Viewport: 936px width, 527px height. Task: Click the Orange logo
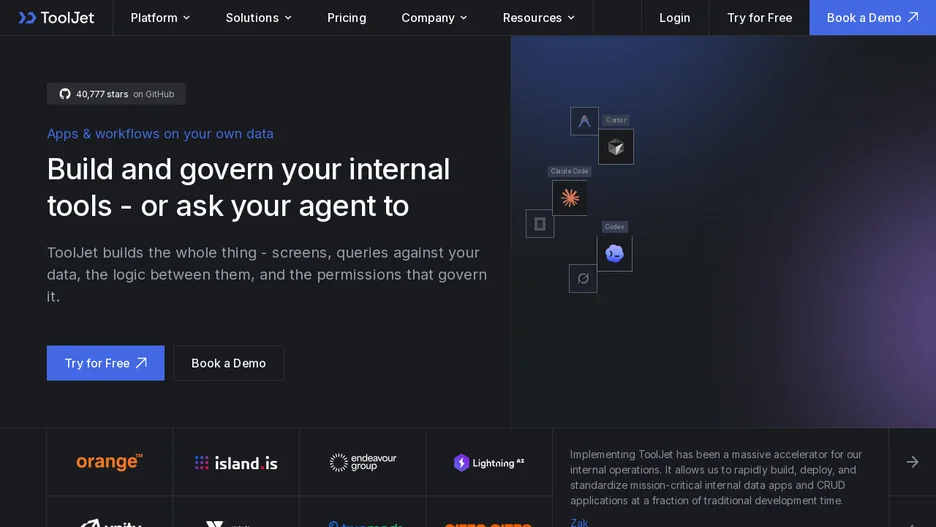click(x=110, y=462)
